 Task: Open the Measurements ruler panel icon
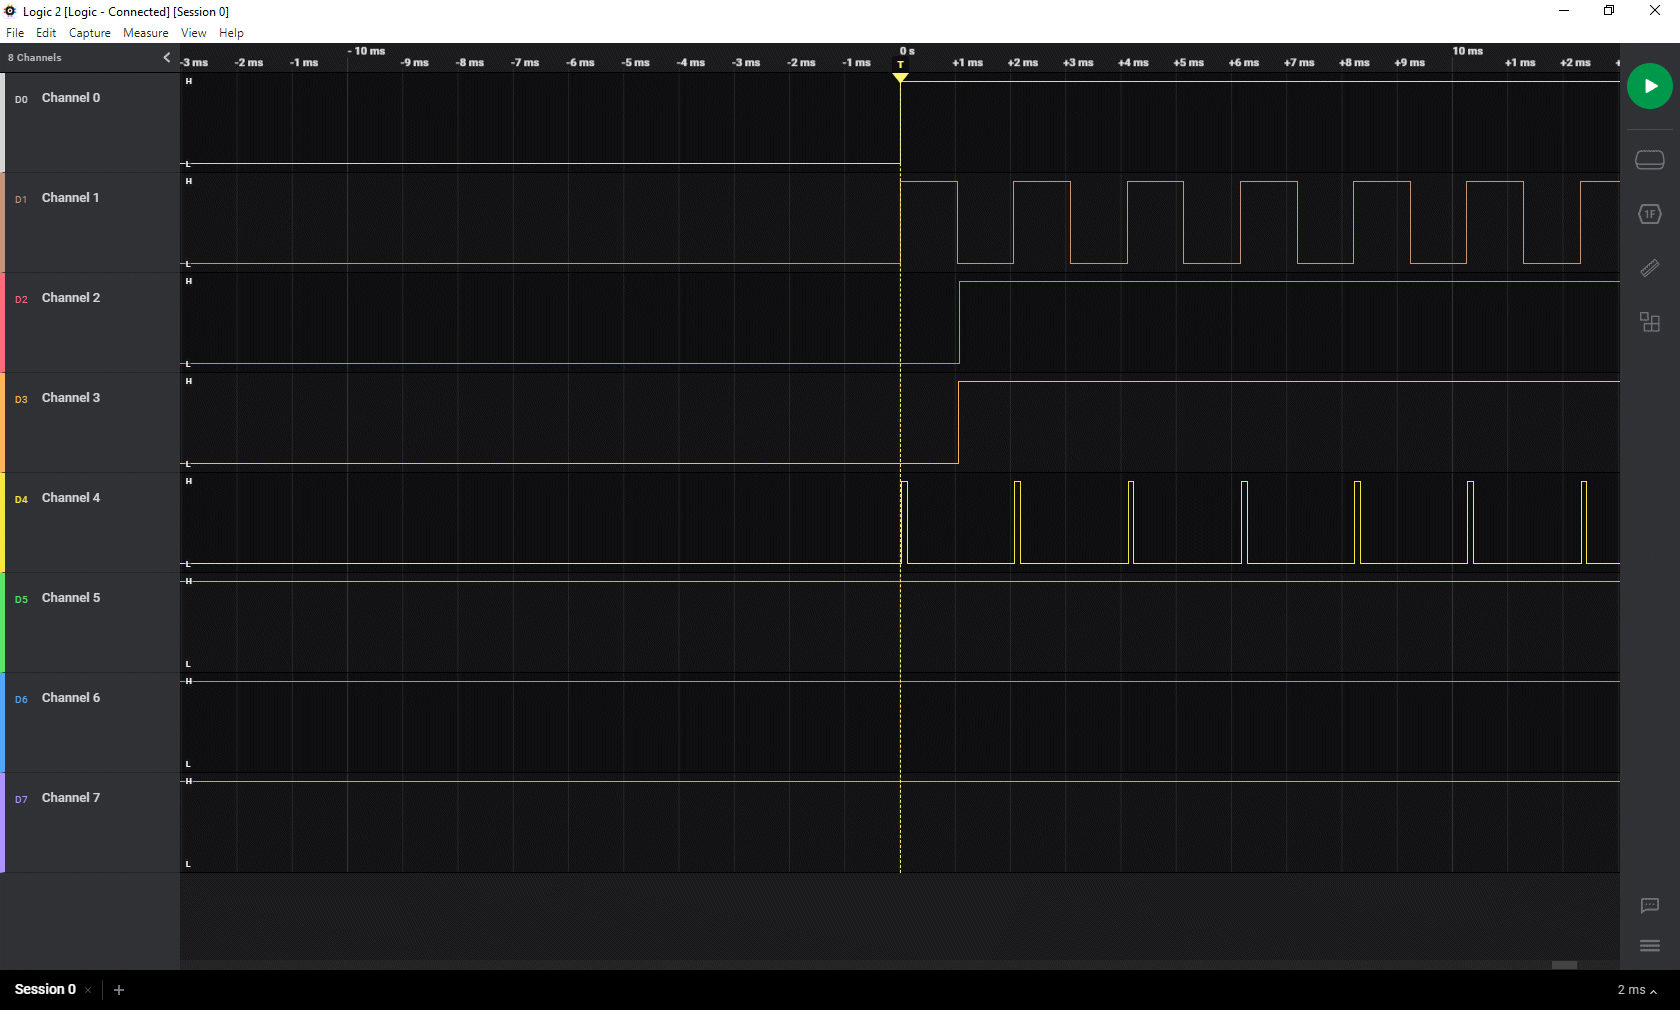pyautogui.click(x=1649, y=268)
